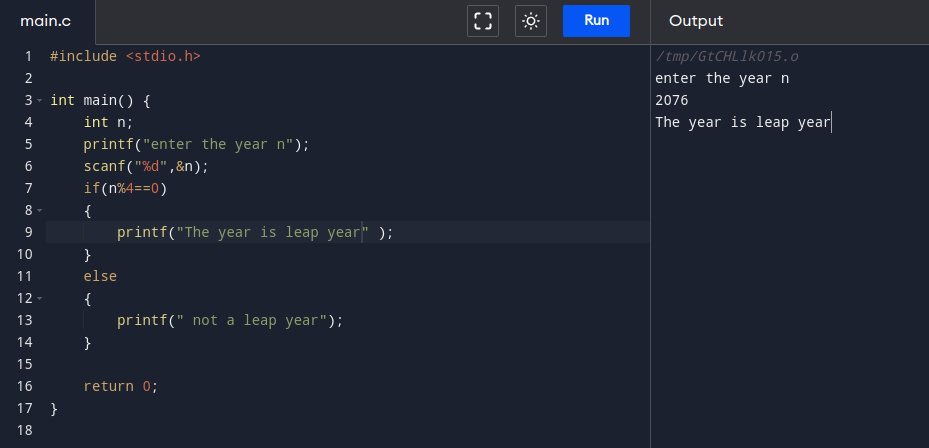Click the '2076' input value in output

point(672,100)
